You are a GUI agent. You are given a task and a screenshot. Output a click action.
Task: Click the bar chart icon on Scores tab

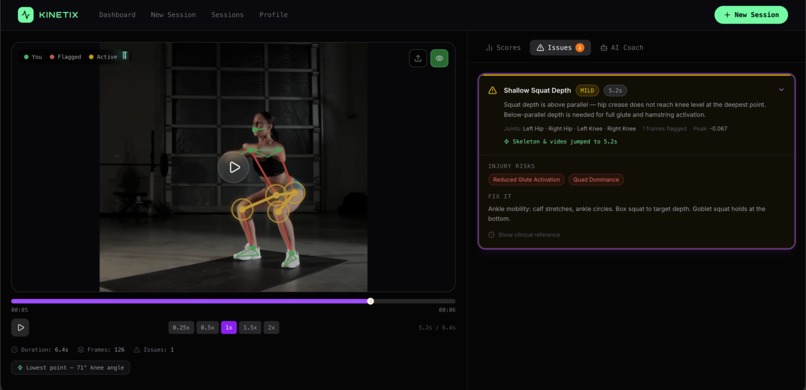[489, 47]
